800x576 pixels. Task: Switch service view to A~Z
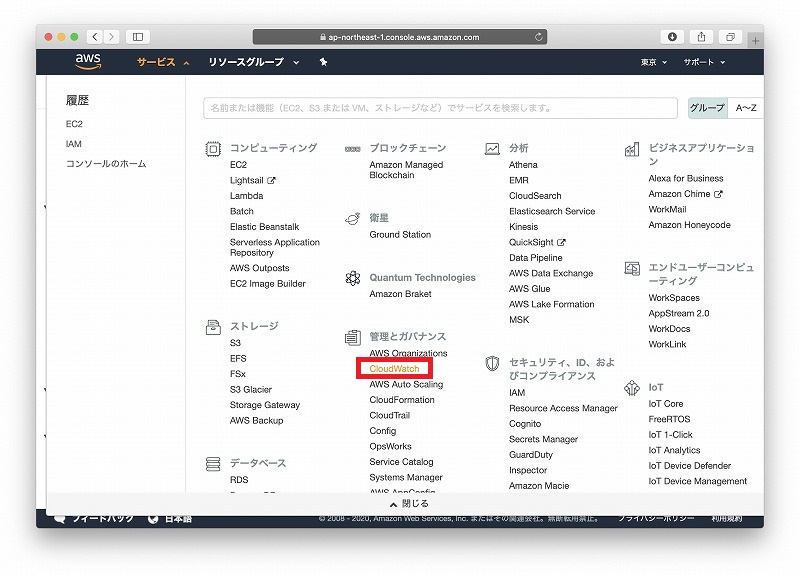(746, 108)
